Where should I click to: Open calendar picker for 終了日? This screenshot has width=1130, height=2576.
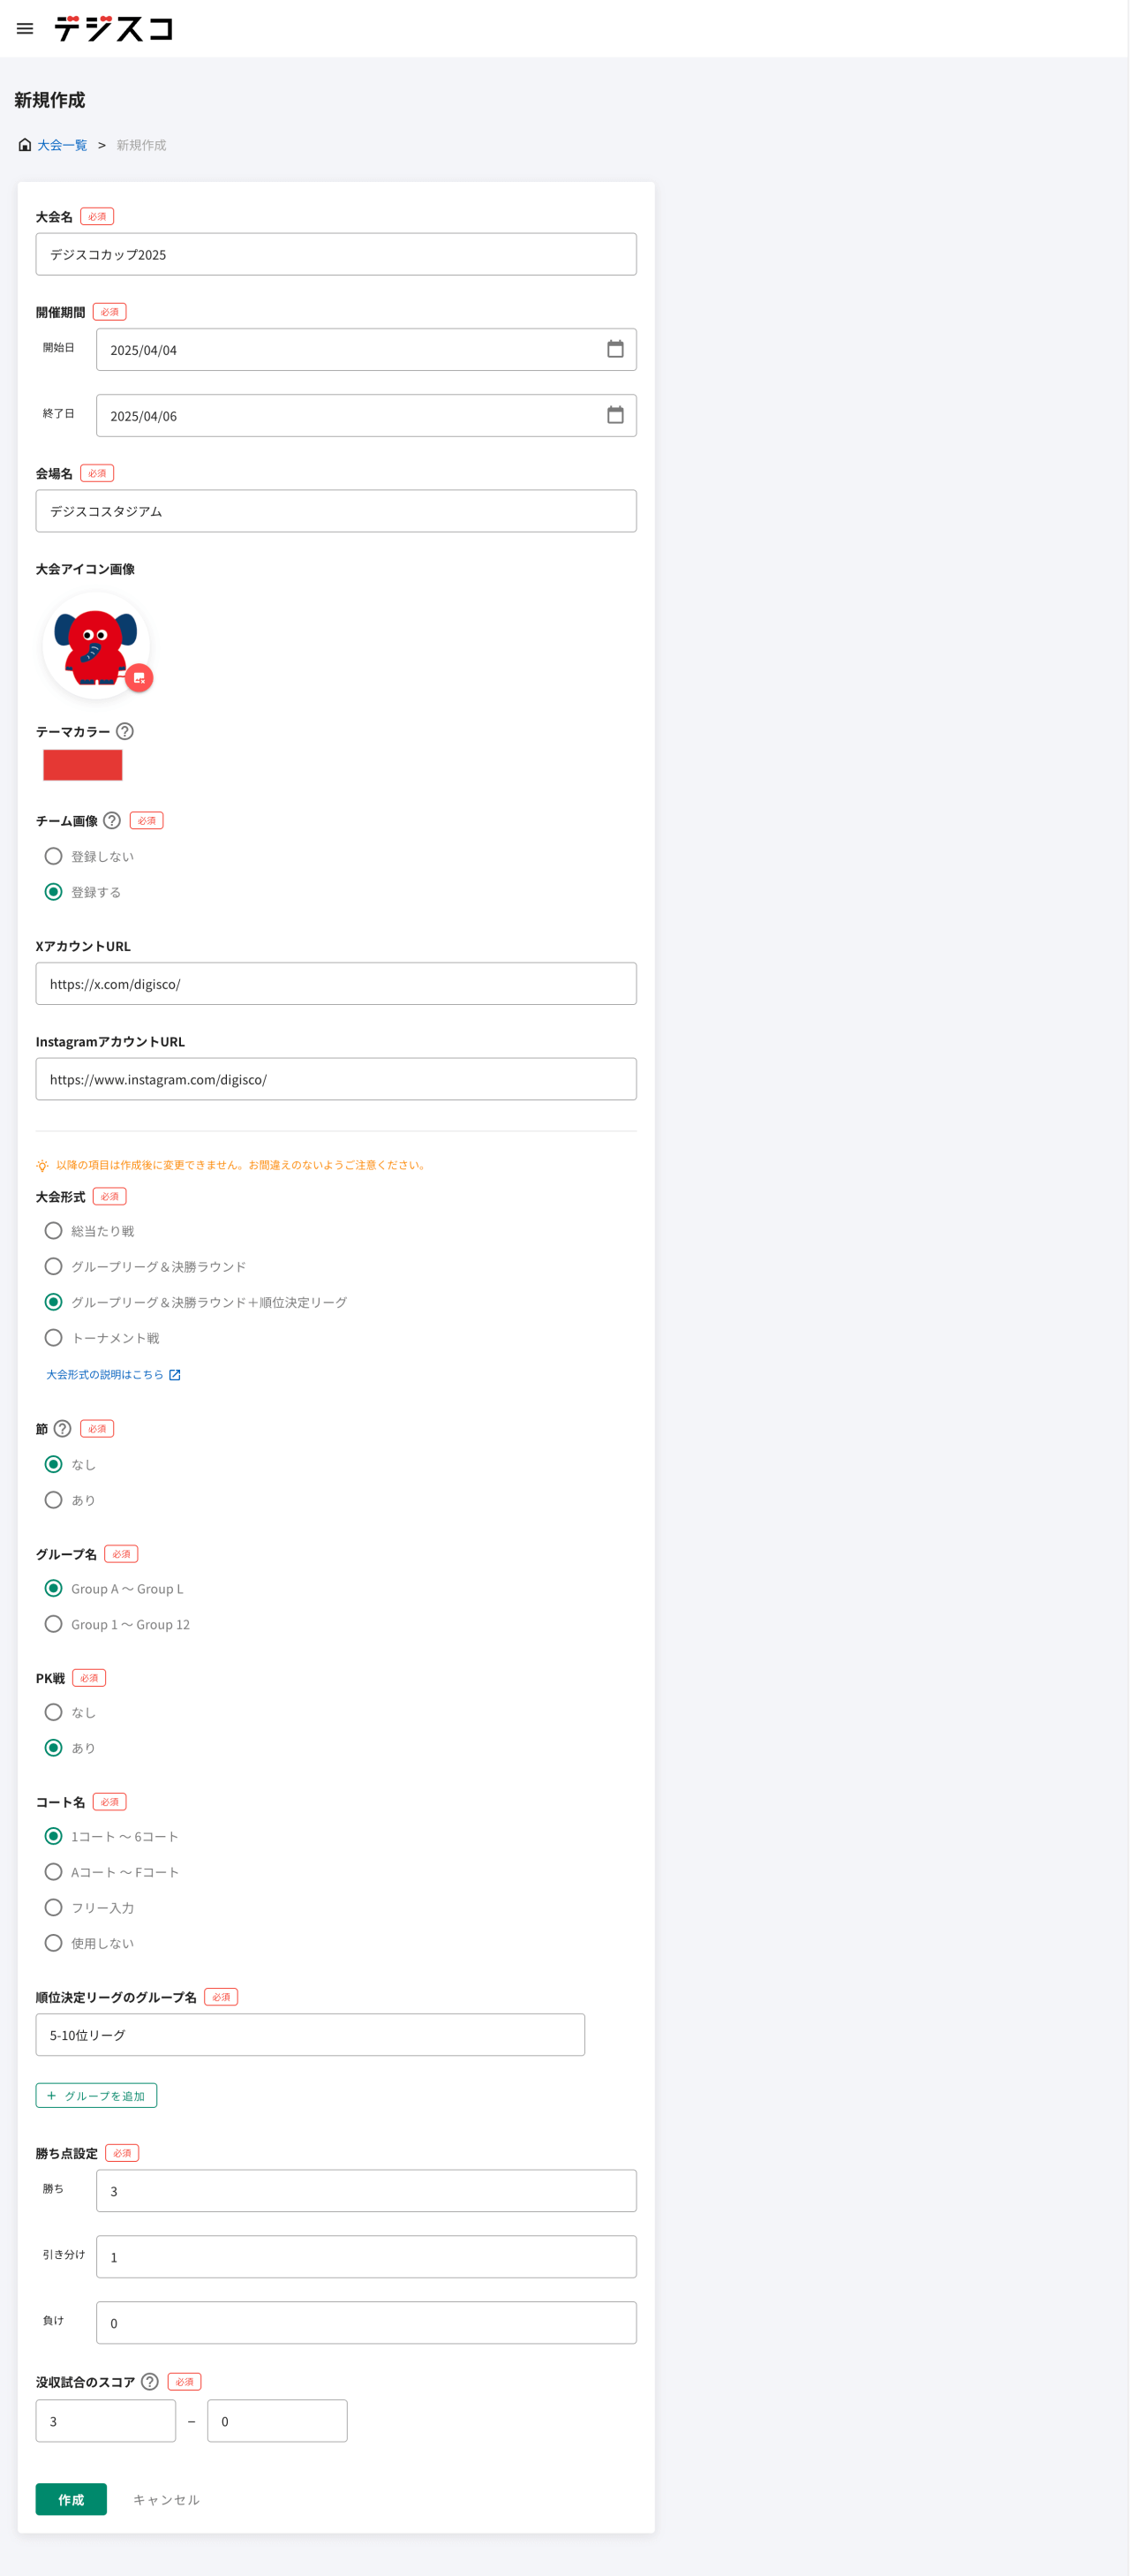coord(615,415)
